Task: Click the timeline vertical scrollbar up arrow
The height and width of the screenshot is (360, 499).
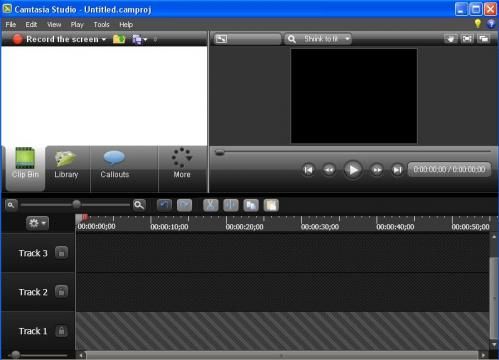Action: [494, 237]
